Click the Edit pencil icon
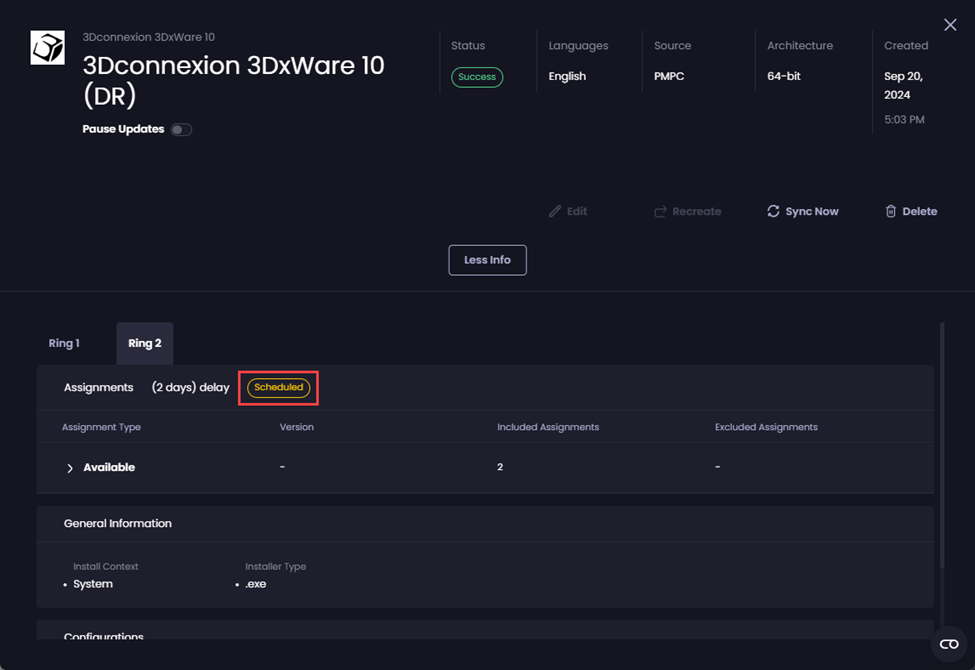 pyautogui.click(x=555, y=212)
